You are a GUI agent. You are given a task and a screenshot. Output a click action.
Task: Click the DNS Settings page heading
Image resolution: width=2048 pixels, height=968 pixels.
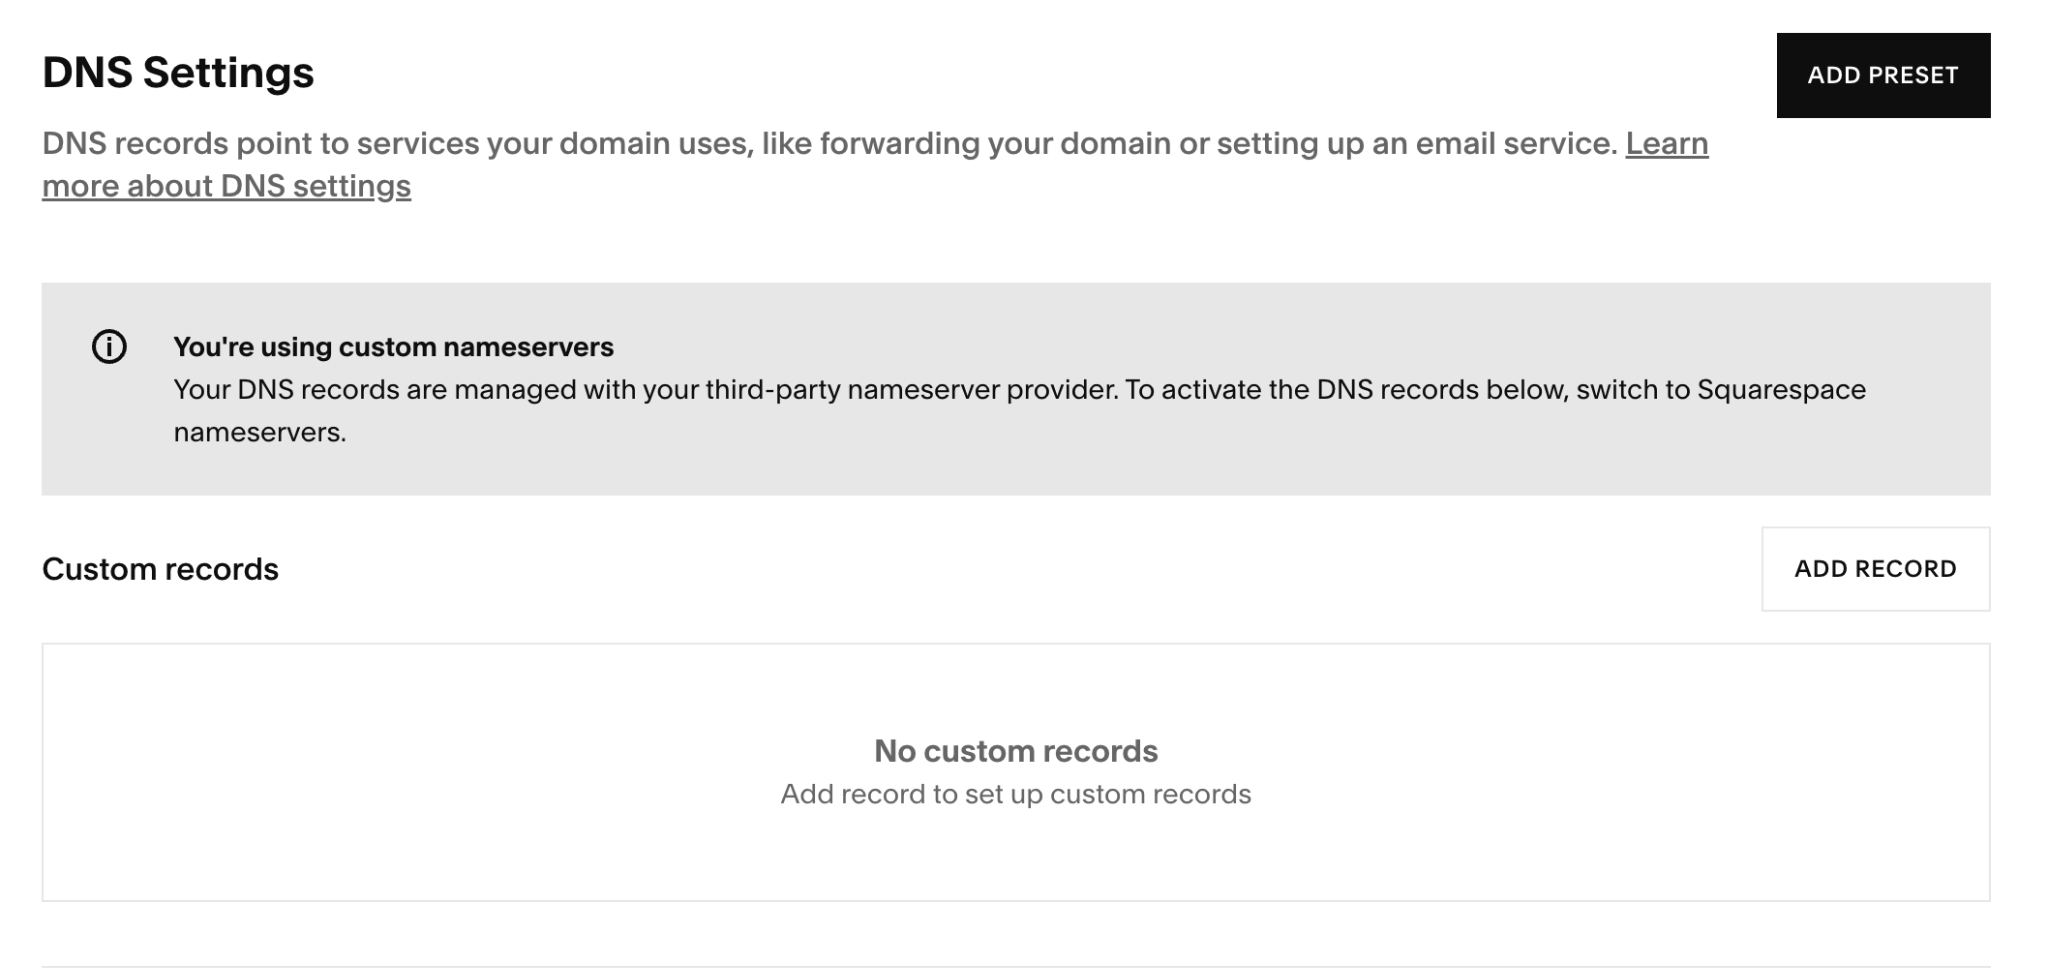pyautogui.click(x=178, y=70)
